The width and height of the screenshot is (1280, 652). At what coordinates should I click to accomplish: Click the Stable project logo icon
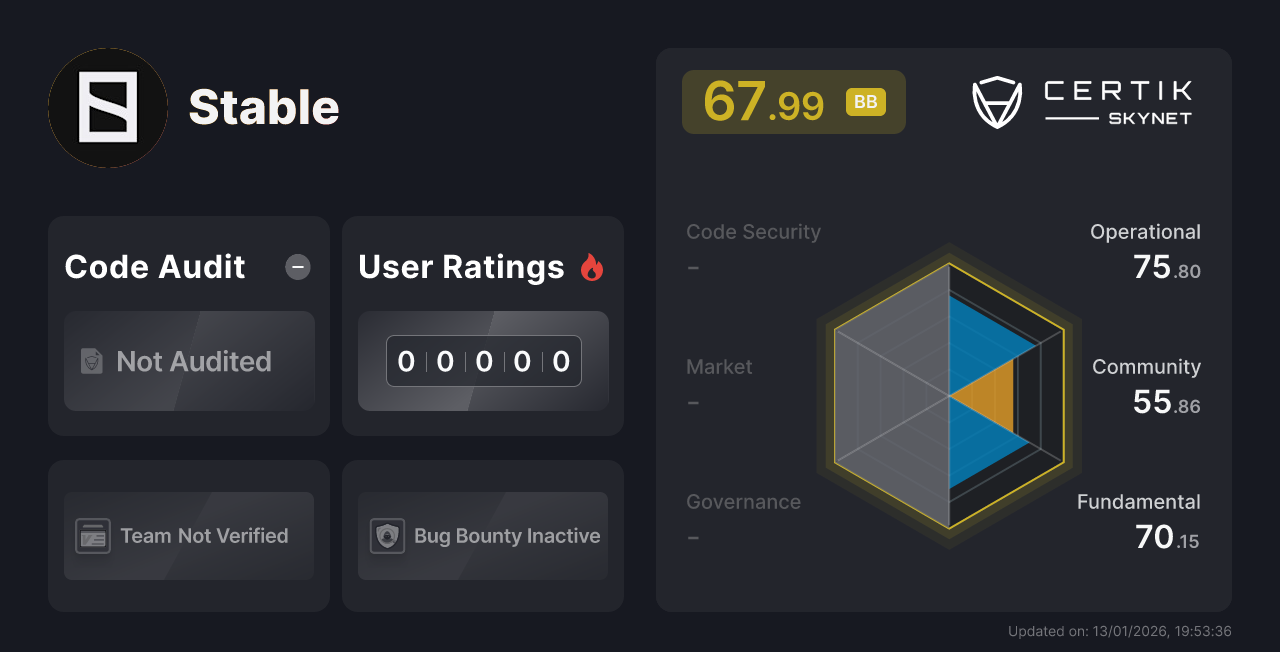pos(107,107)
